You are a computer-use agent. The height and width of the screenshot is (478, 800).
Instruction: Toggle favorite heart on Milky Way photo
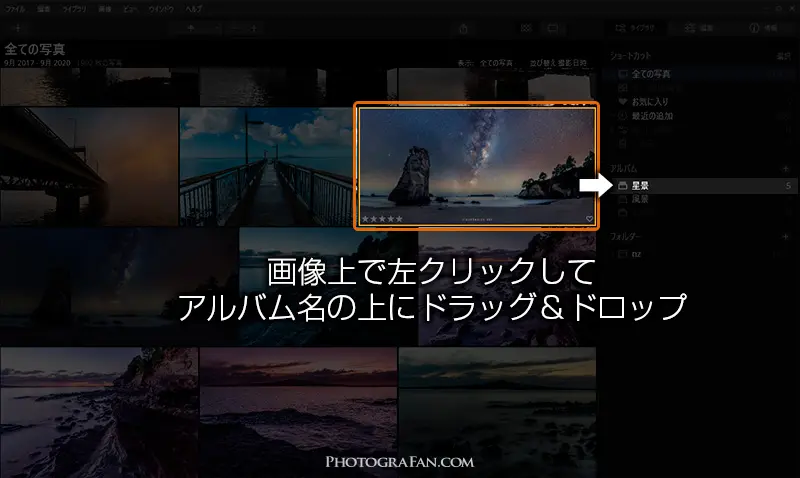click(589, 219)
